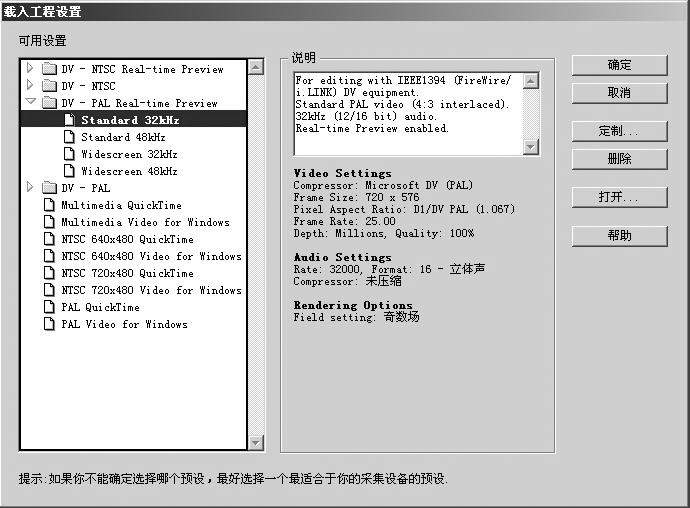Choose Multimedia Video for Windows preset
This screenshot has height=508, width=690.
[x=145, y=222]
